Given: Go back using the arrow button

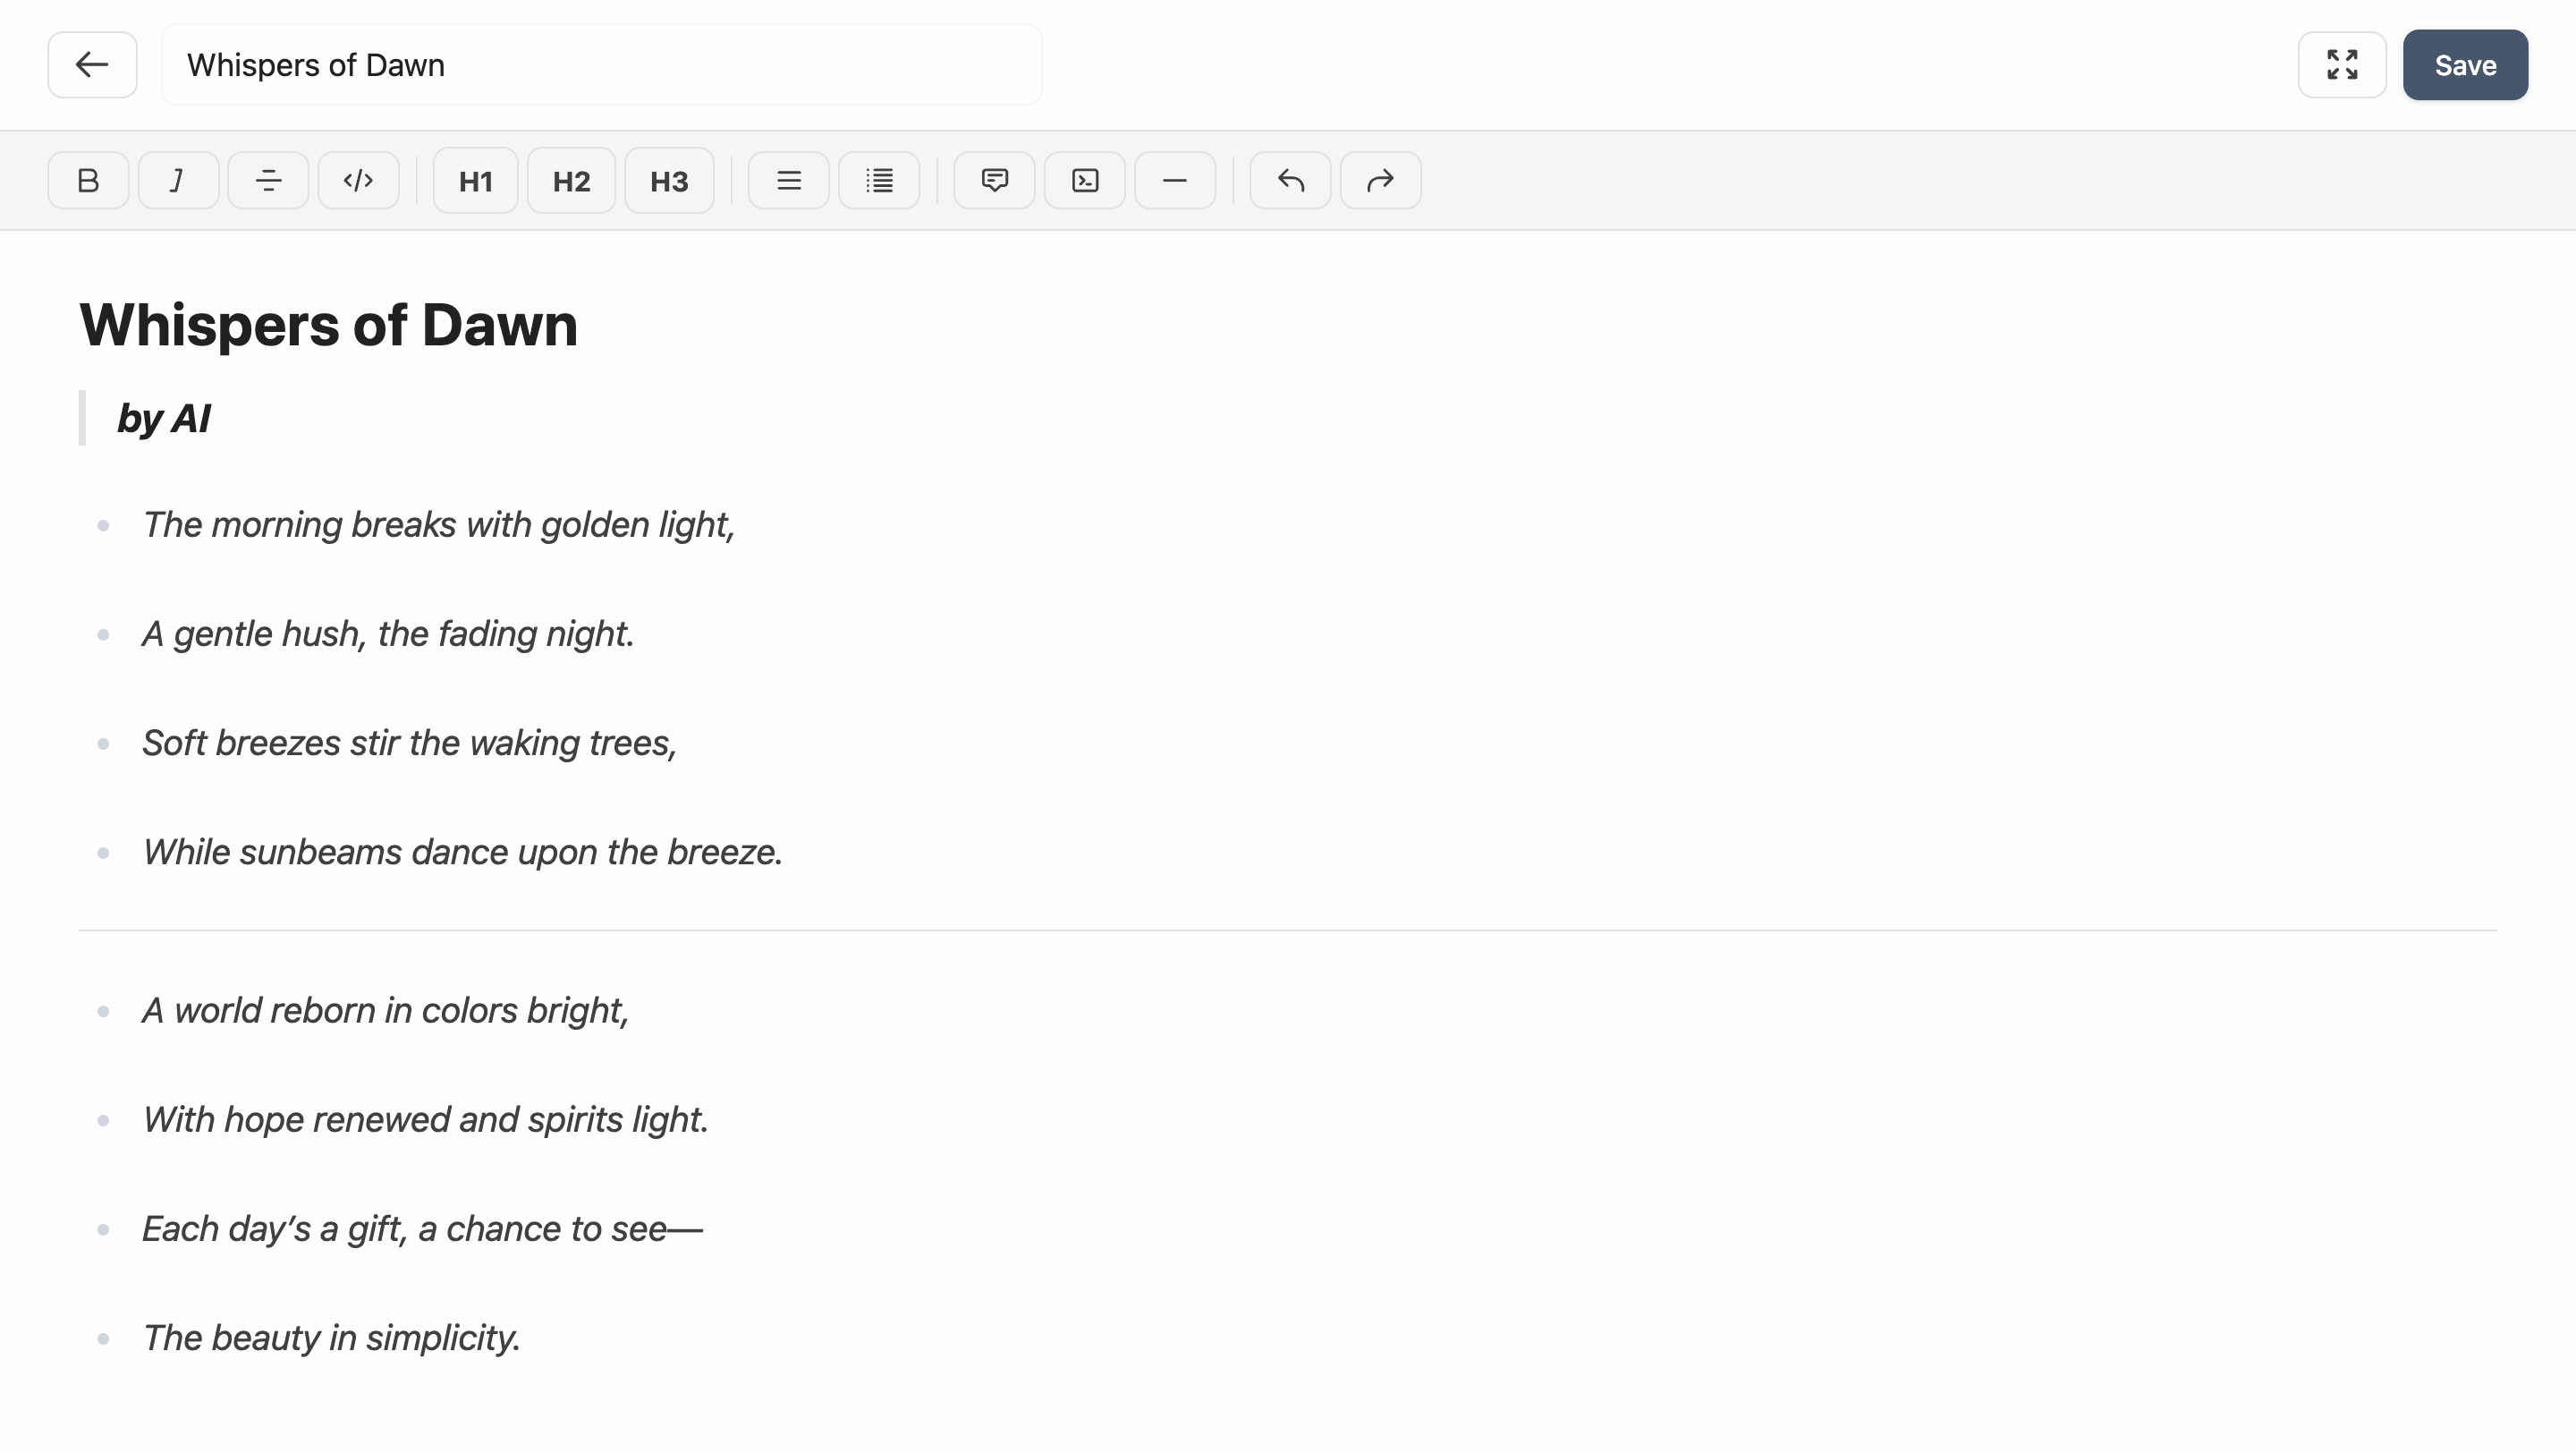Looking at the screenshot, I should point(92,64).
